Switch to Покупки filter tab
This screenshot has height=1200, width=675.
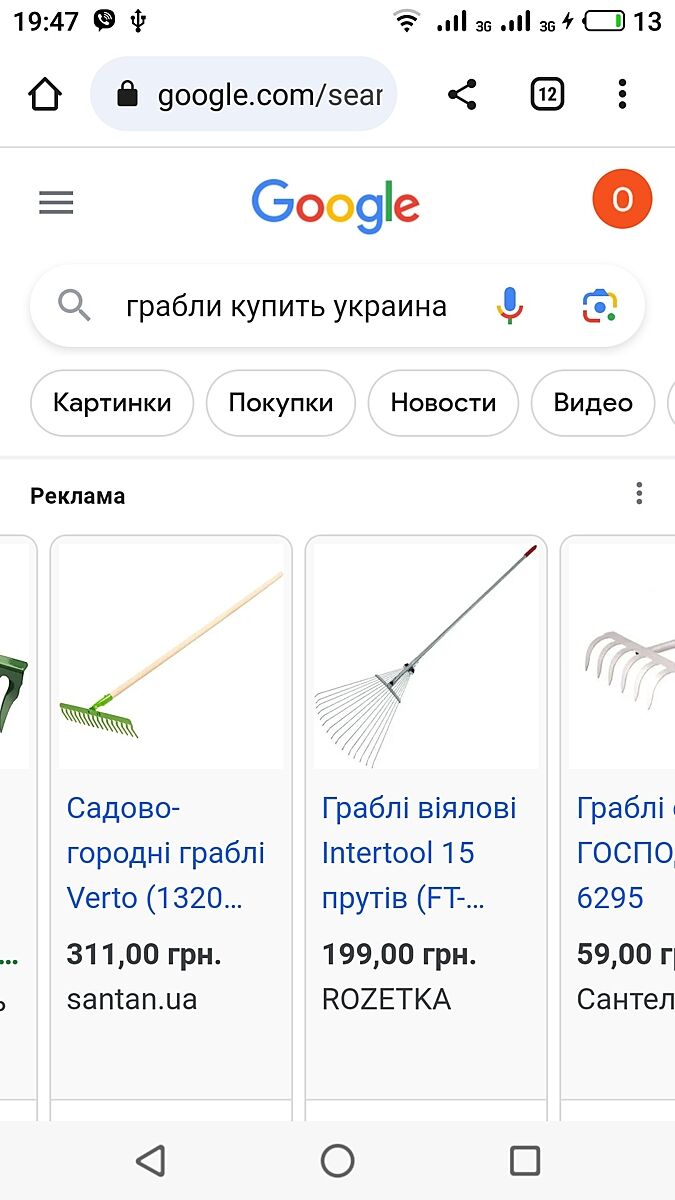pyautogui.click(x=281, y=403)
